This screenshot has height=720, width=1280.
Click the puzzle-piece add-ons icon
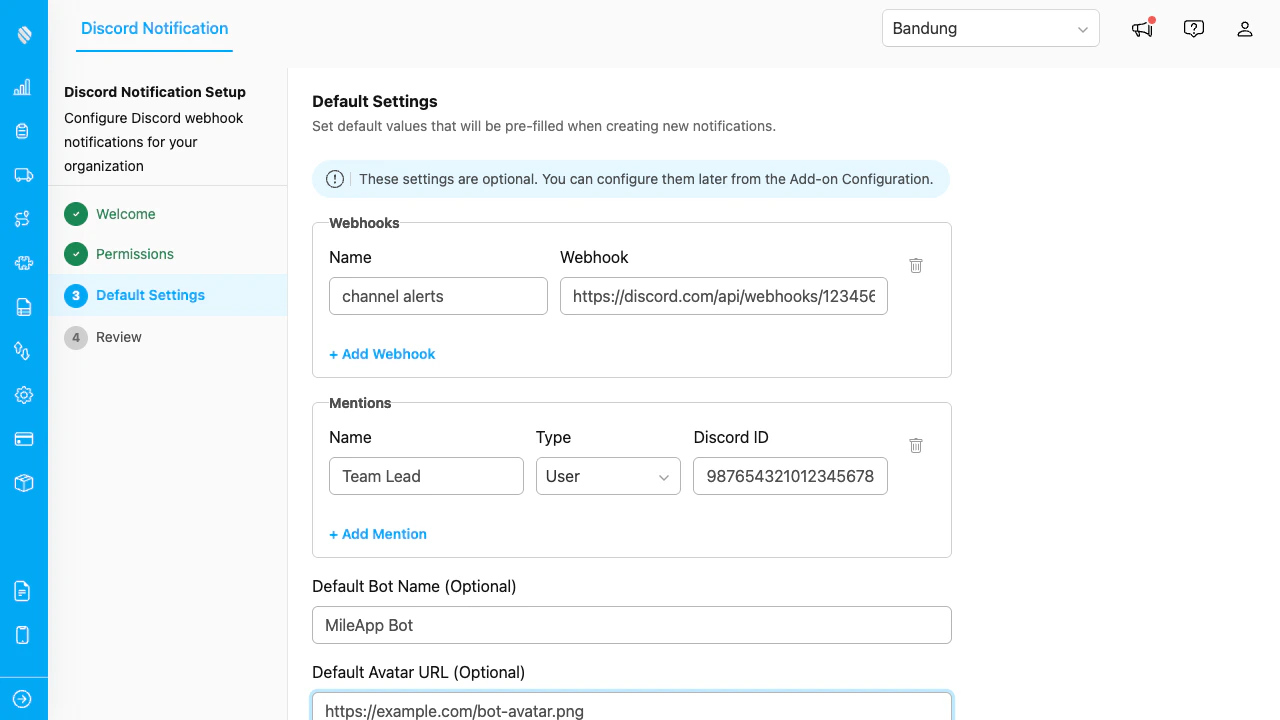tap(22, 263)
